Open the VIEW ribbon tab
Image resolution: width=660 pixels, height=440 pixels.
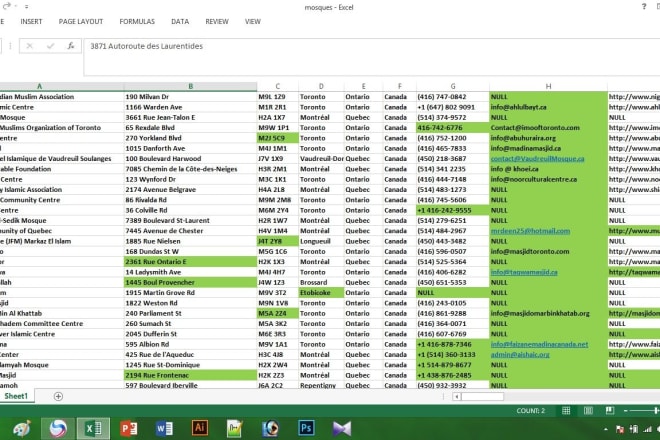point(253,21)
